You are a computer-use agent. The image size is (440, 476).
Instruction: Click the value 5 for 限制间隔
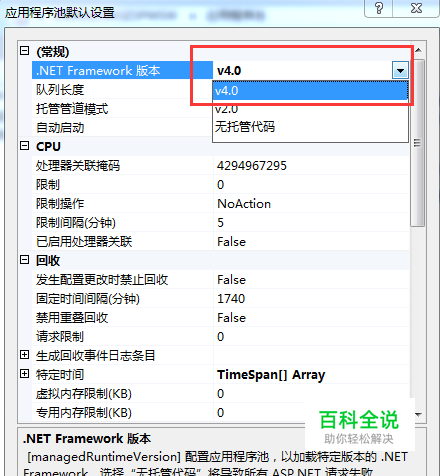tap(220, 223)
